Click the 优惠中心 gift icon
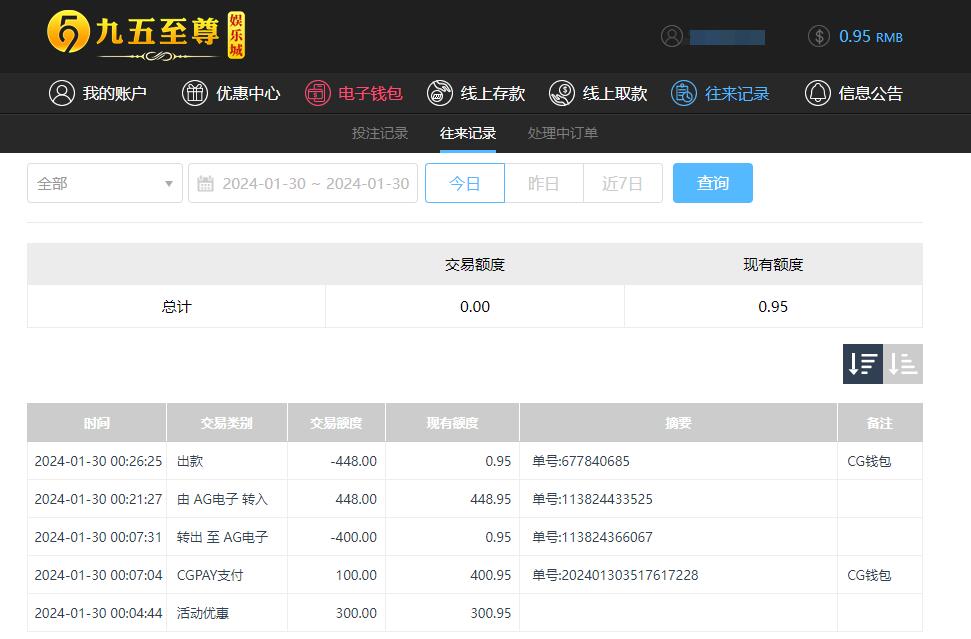The width and height of the screenshot is (971, 639). point(194,93)
